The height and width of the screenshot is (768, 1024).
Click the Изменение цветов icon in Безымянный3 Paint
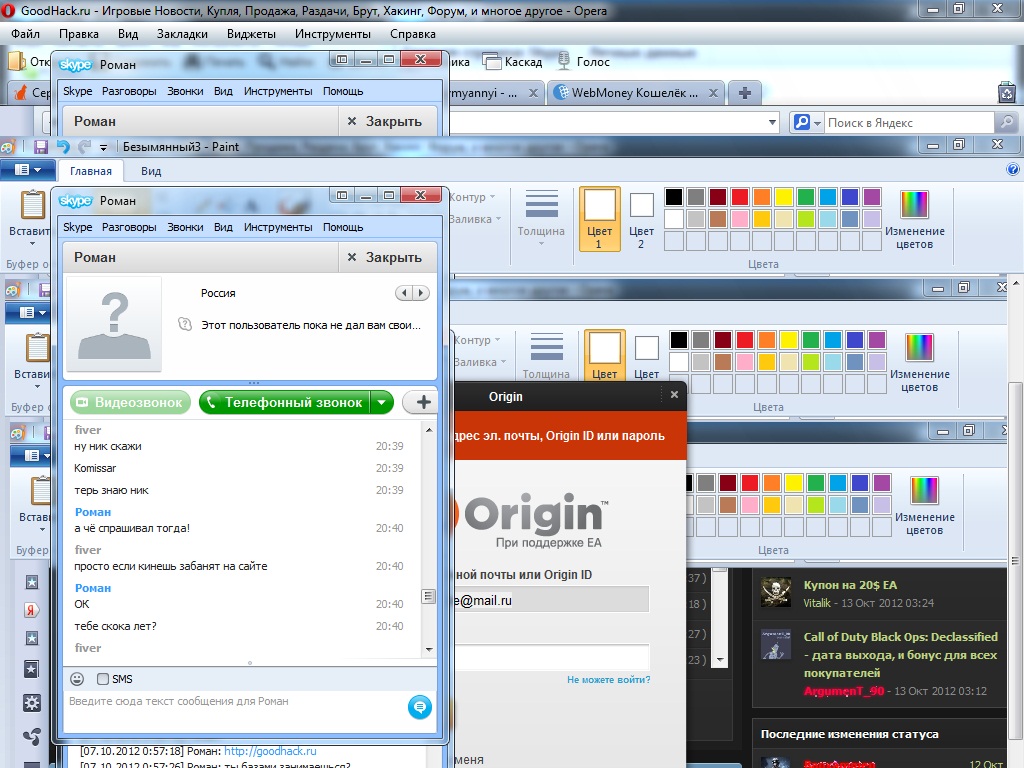(914, 204)
